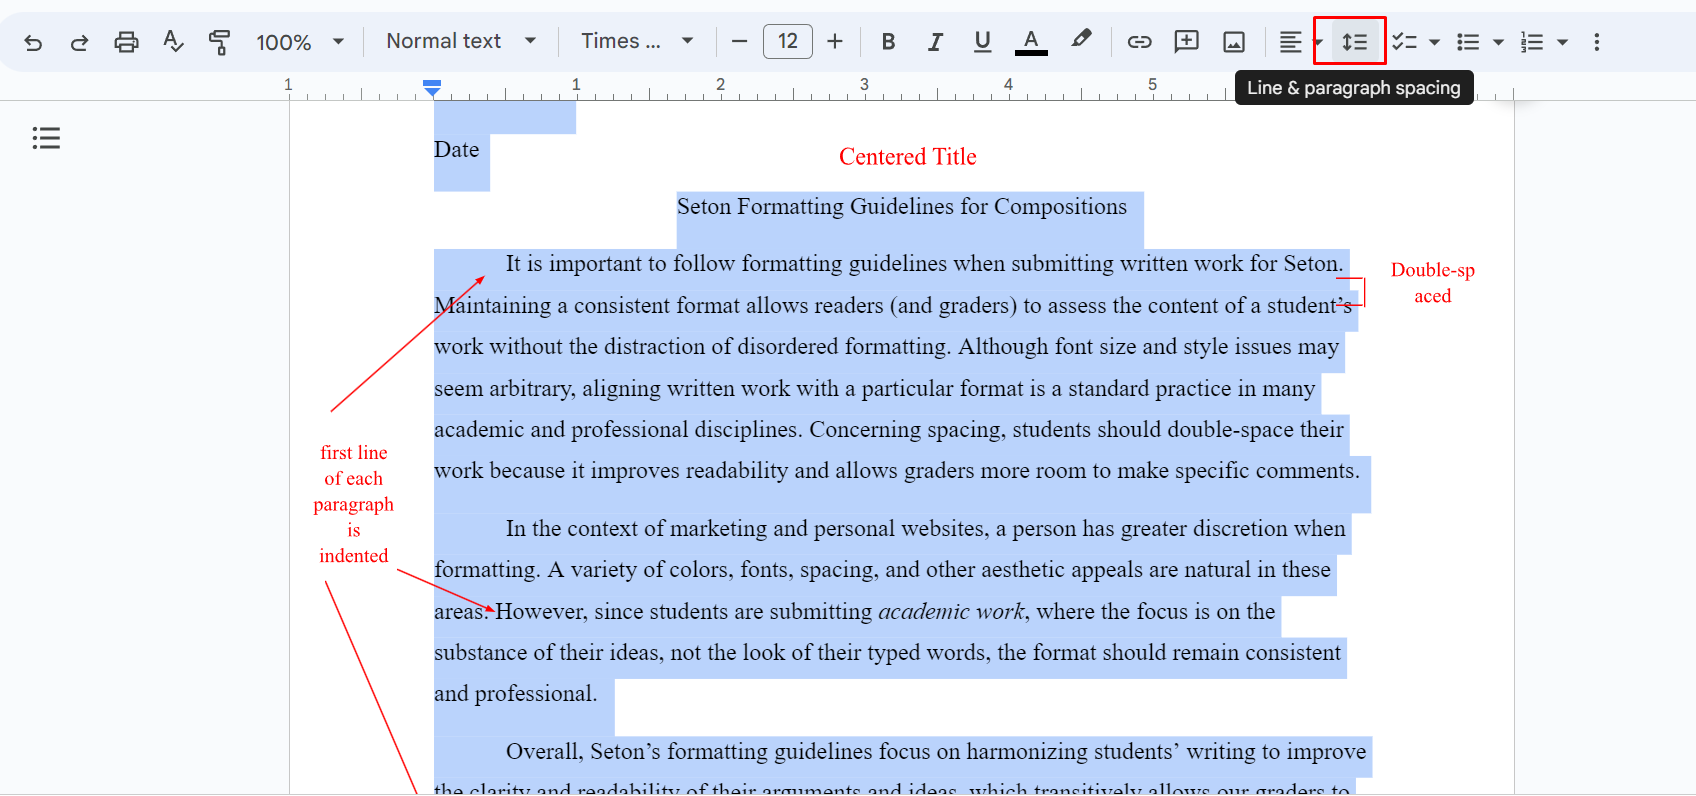Click the italic words academic work
Screen dimensions: 1696x796
(x=951, y=611)
